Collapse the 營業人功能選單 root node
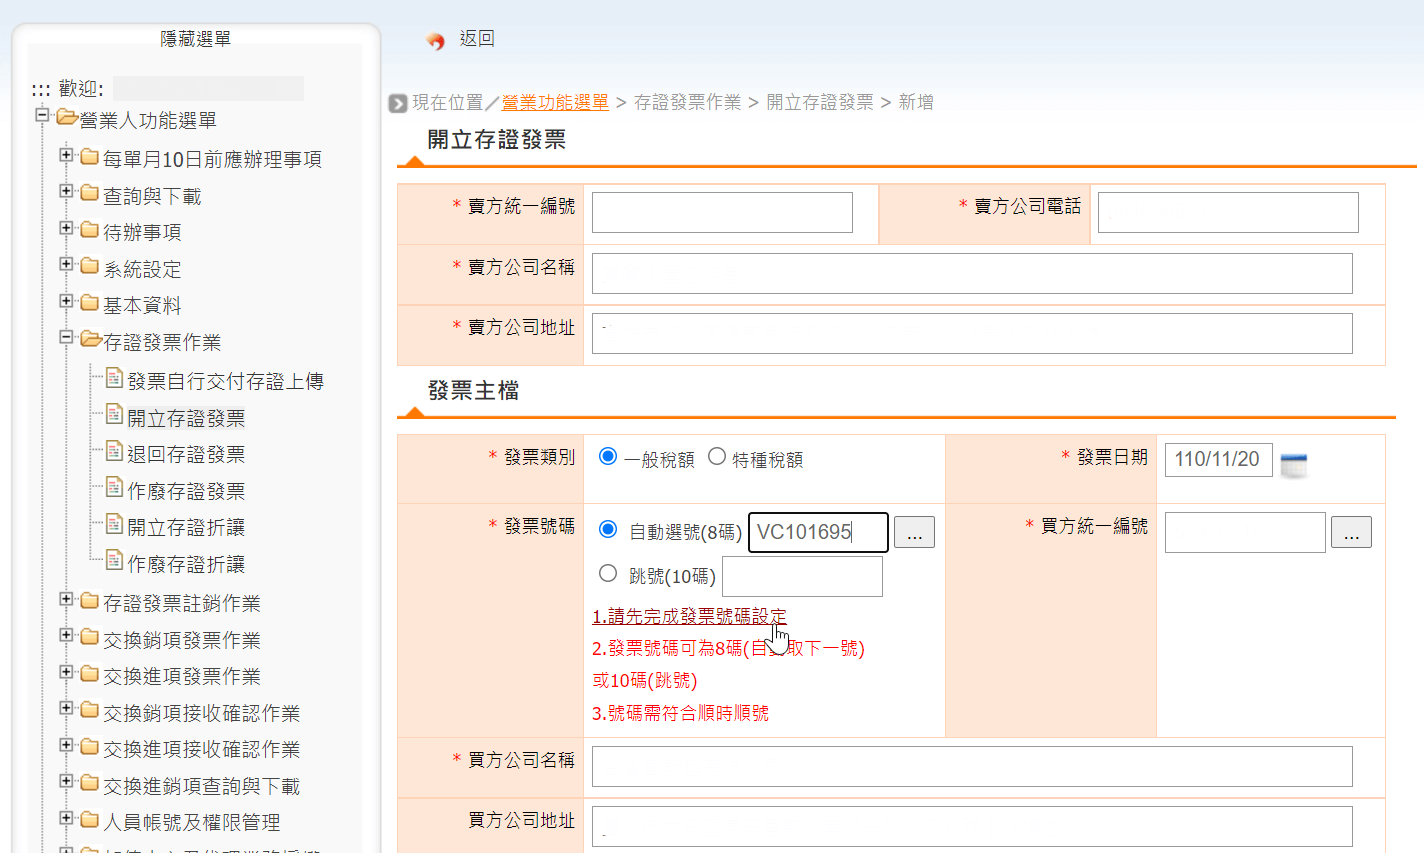 click(42, 115)
